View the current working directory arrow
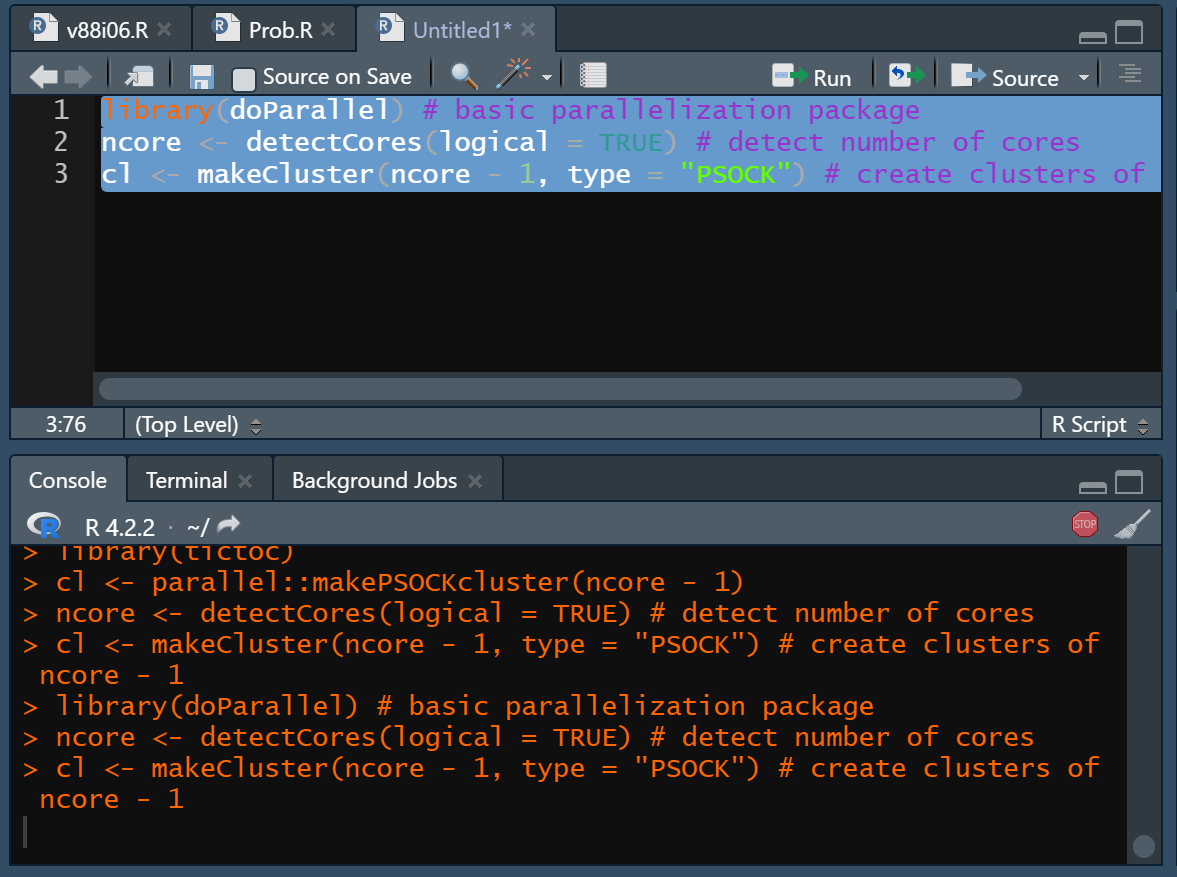Image resolution: width=1177 pixels, height=877 pixels. 228,524
